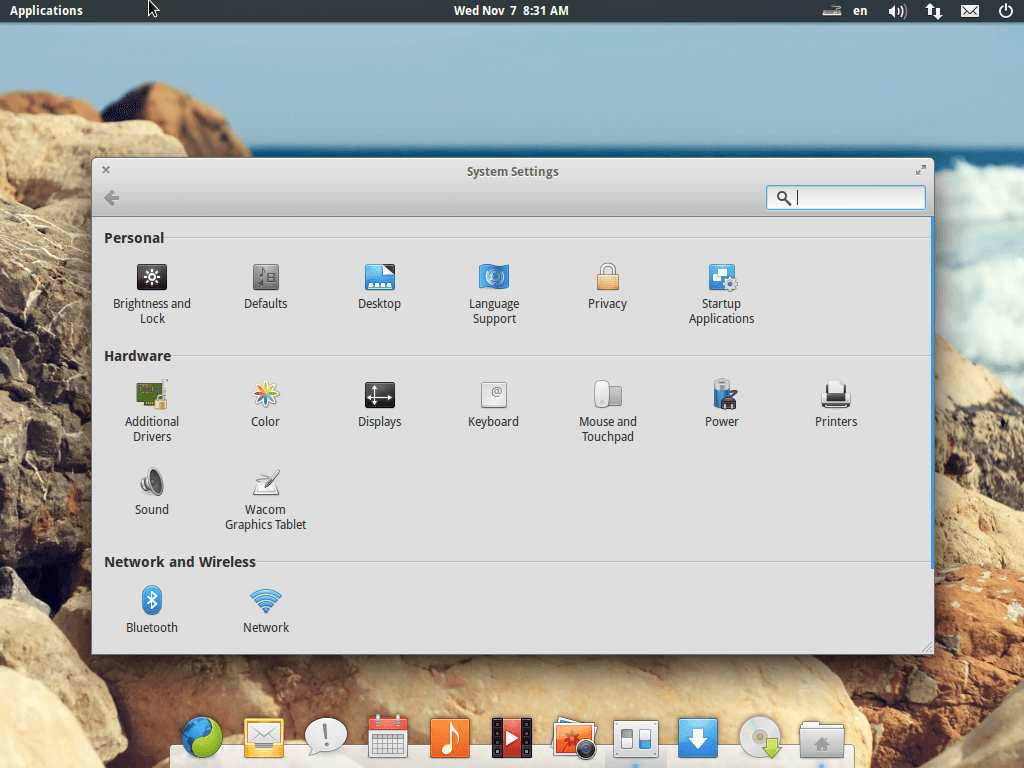1024x768 pixels.
Task: Open Language Support settings
Action: click(x=494, y=293)
